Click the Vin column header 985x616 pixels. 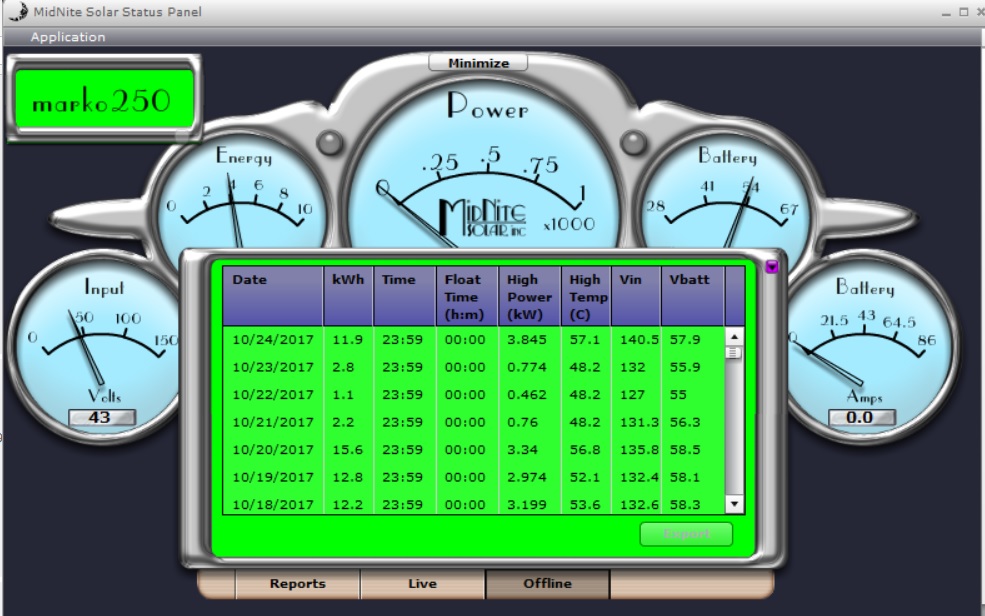[x=636, y=296]
